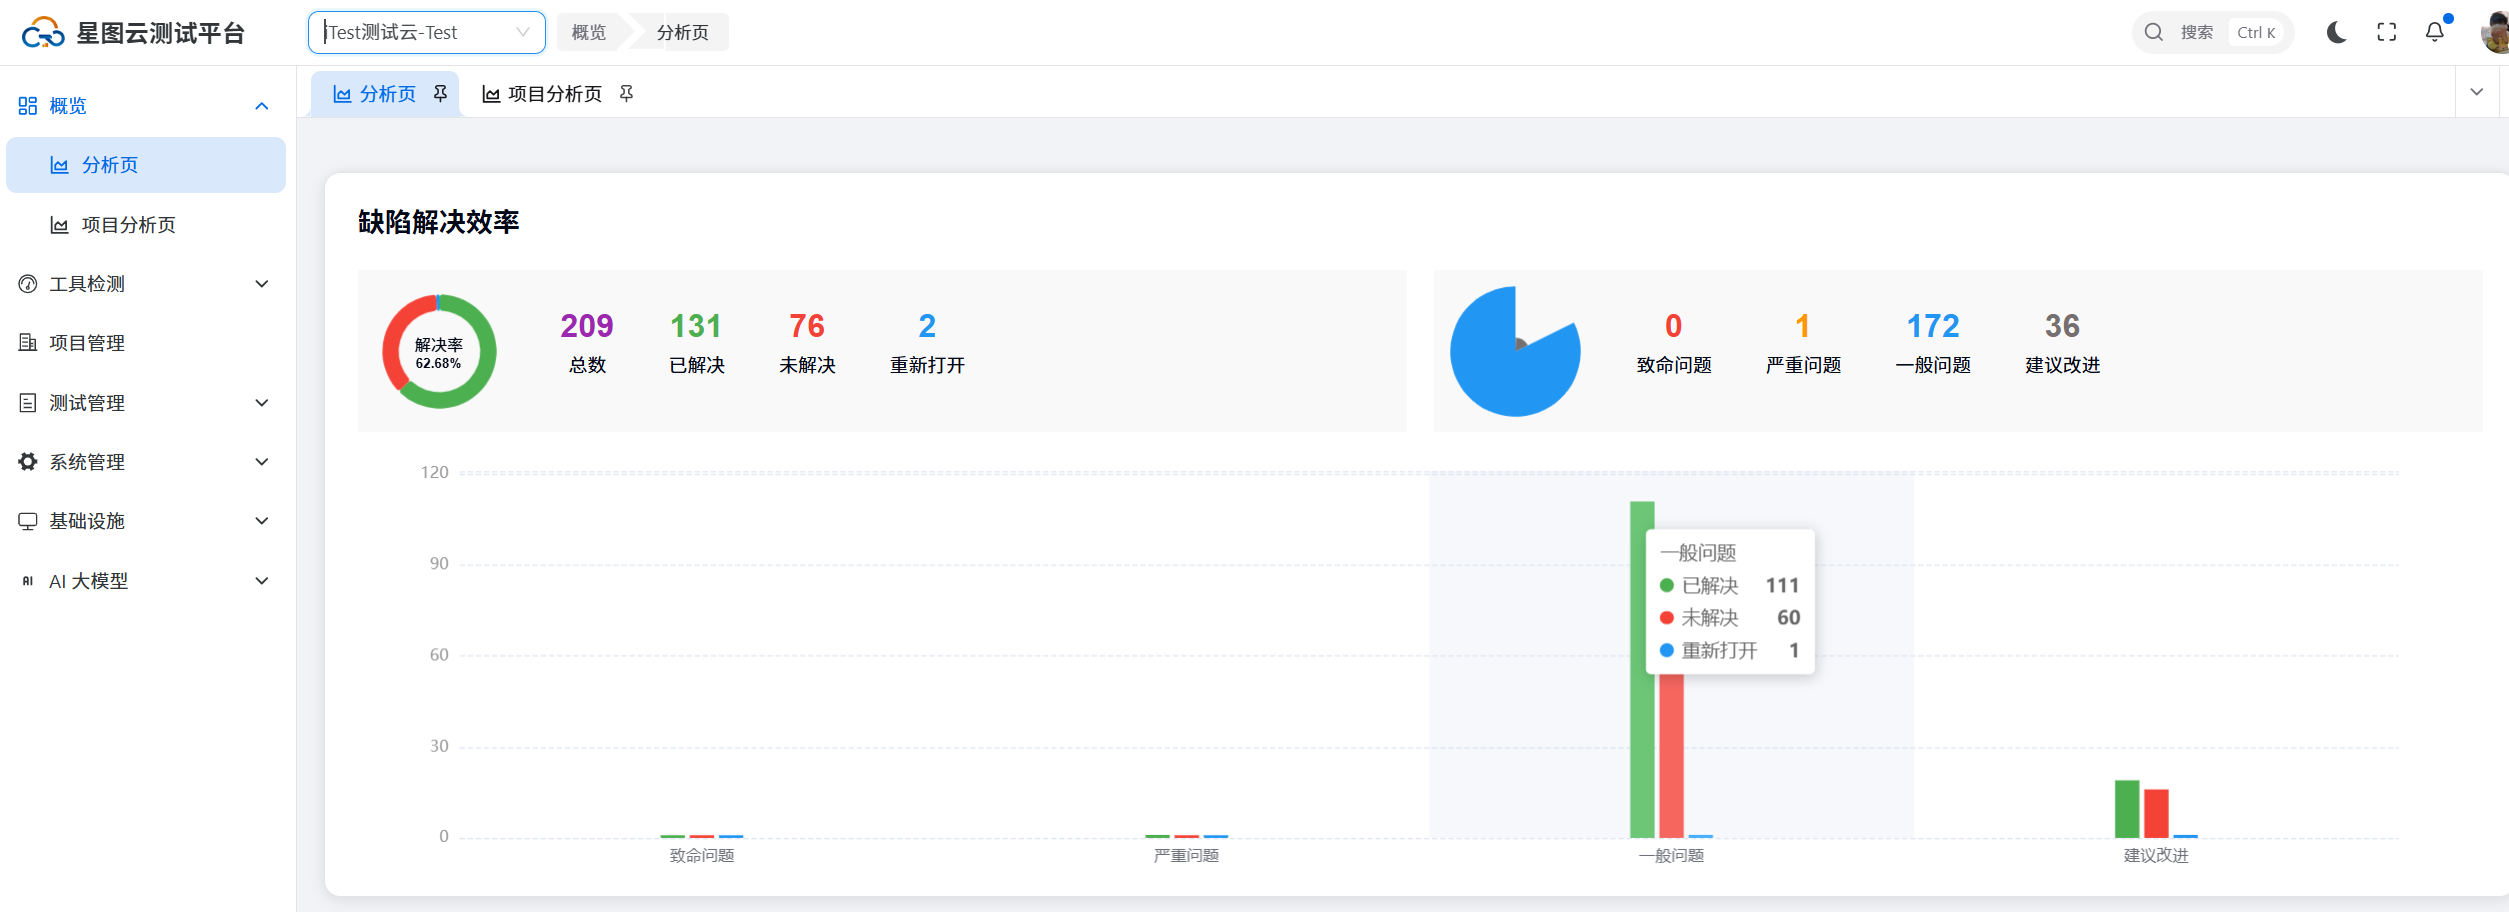The width and height of the screenshot is (2509, 912).
Task: Toggle dark mode with moon icon
Action: tap(2336, 33)
